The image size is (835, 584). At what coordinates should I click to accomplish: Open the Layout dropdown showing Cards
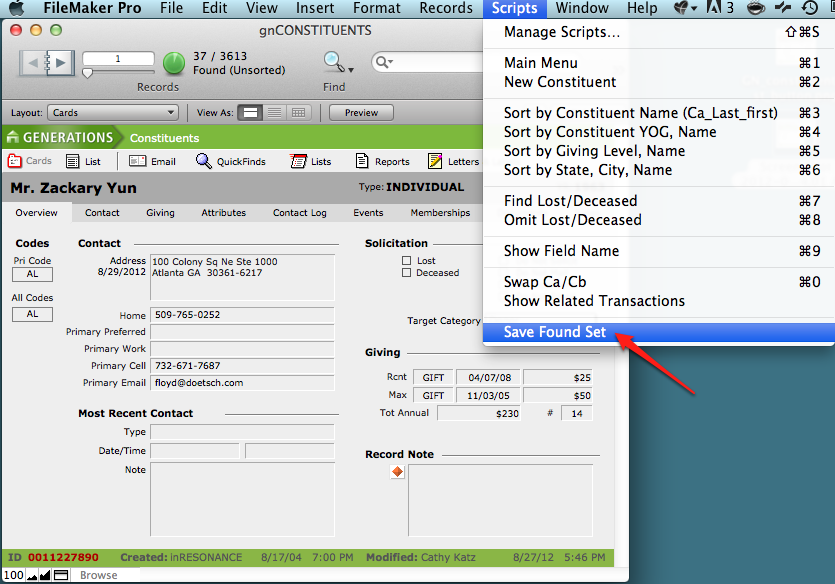(114, 113)
